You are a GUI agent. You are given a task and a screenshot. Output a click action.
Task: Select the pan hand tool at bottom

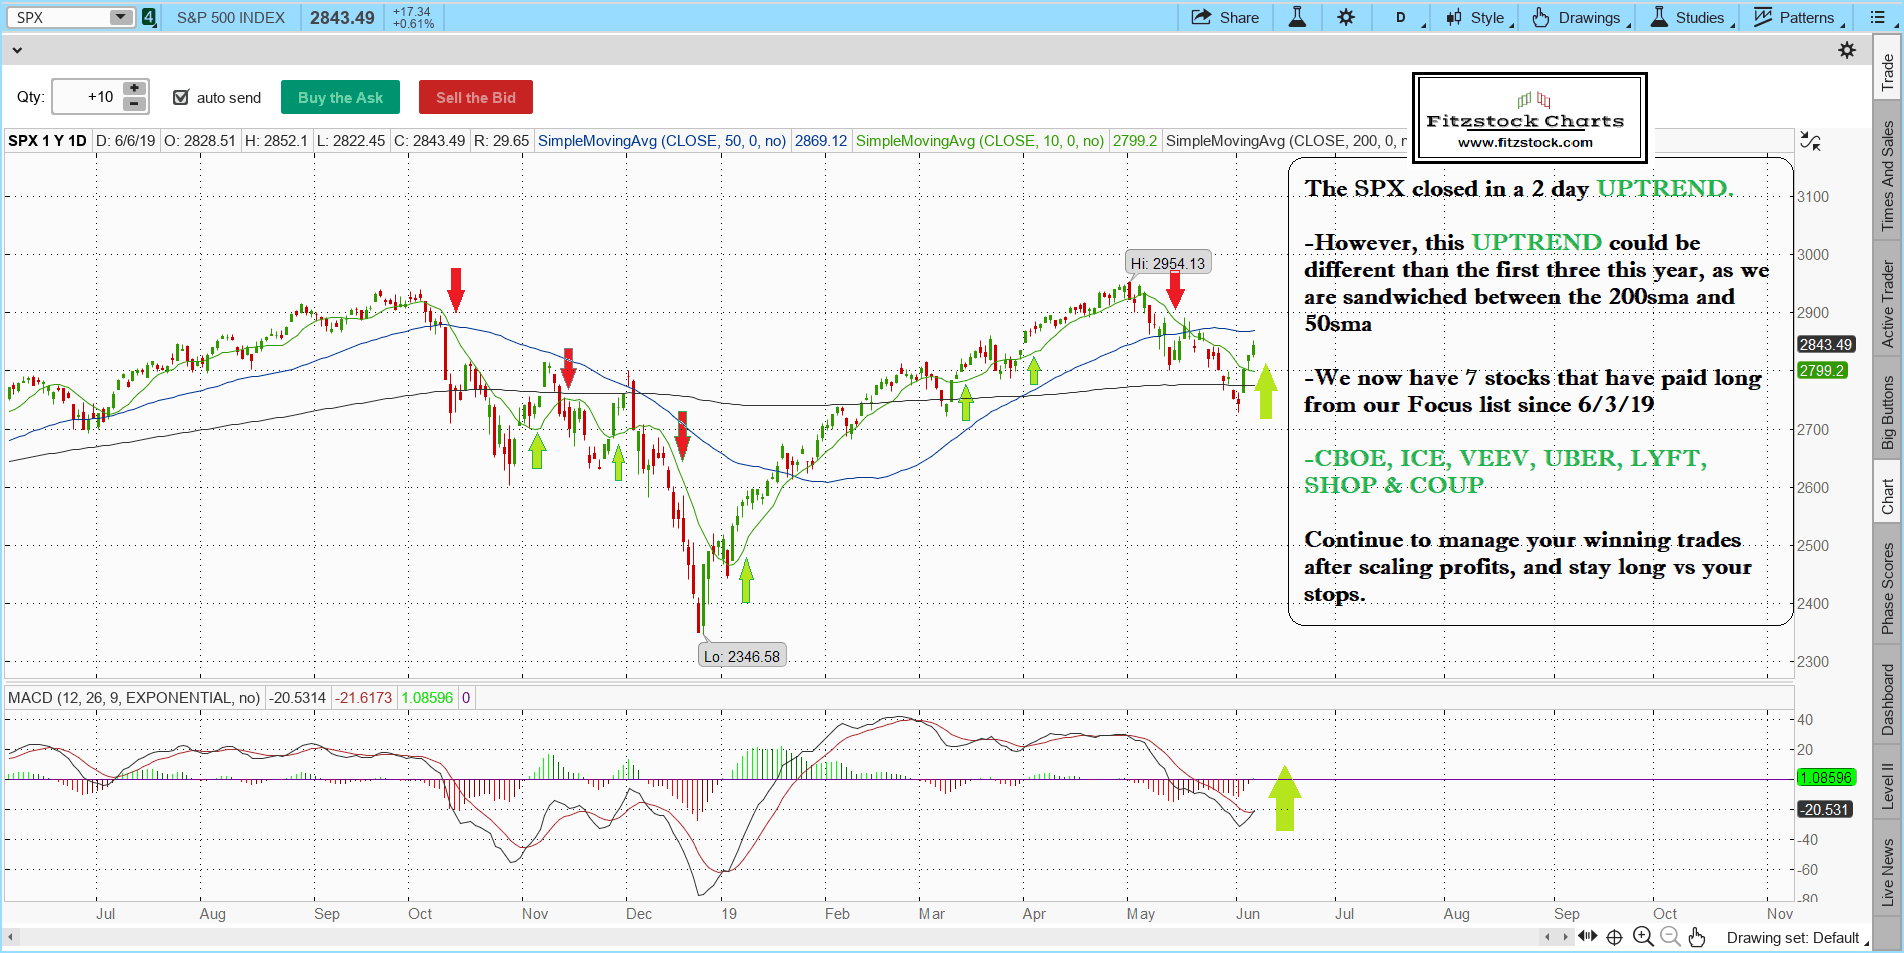pyautogui.click(x=1697, y=937)
